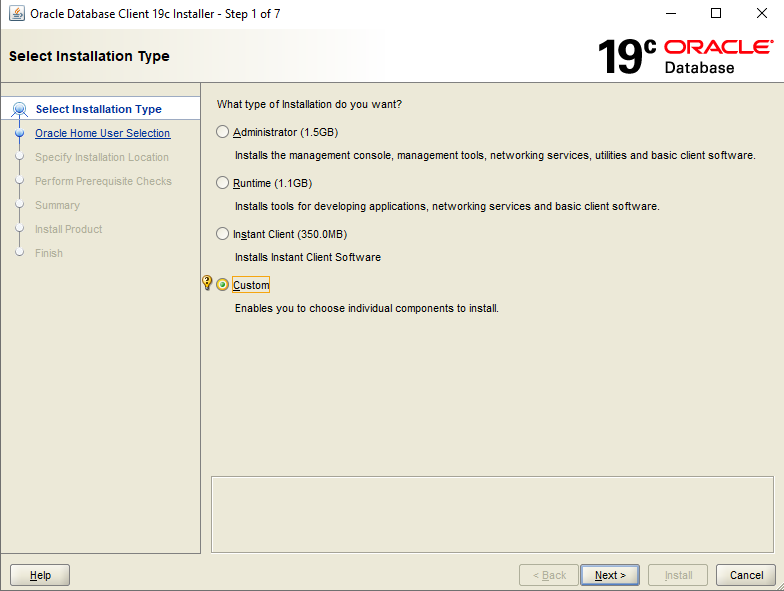Click 'Installs Instant Client Software' text
Screen dimensions: 784x591
click(x=308, y=257)
